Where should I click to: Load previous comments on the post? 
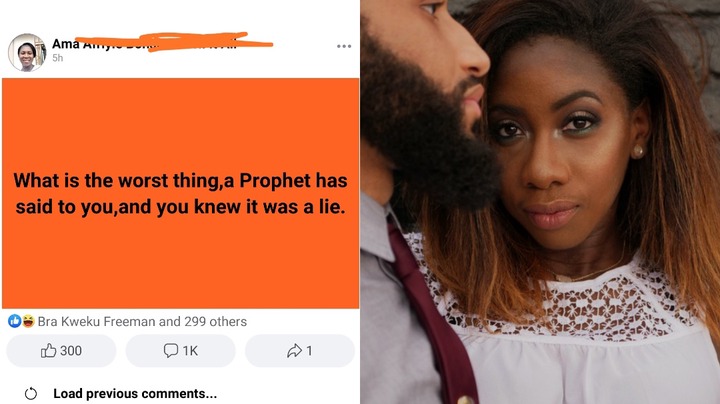click(135, 393)
